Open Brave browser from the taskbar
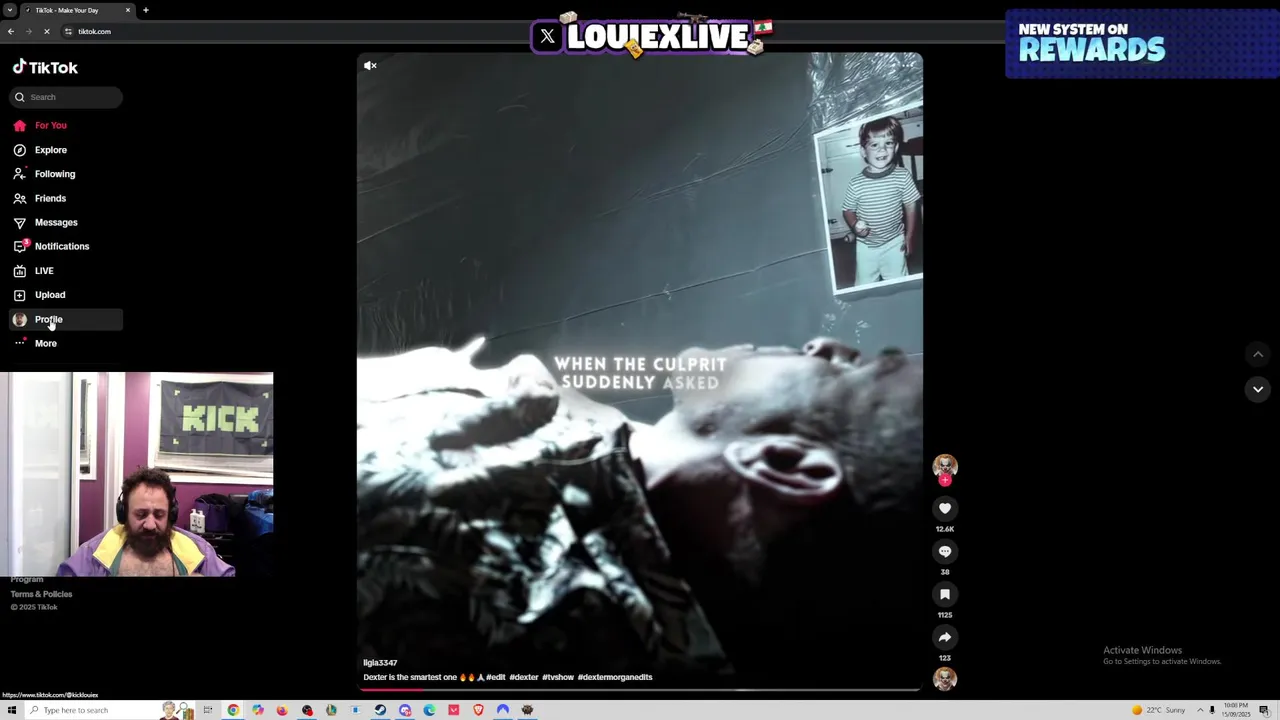Screen dimensions: 1280x720 [478, 710]
